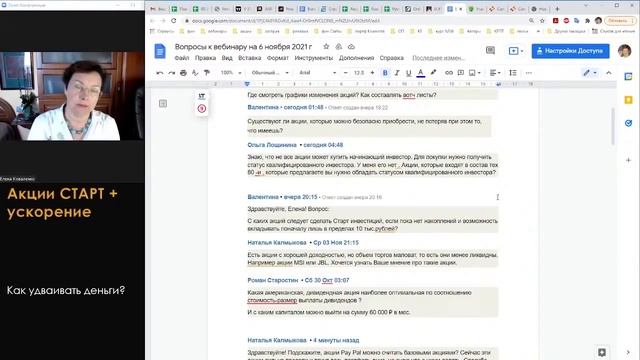The width and height of the screenshot is (640, 360).
Task: Click the Настройки Доступа share button
Action: 570,51
